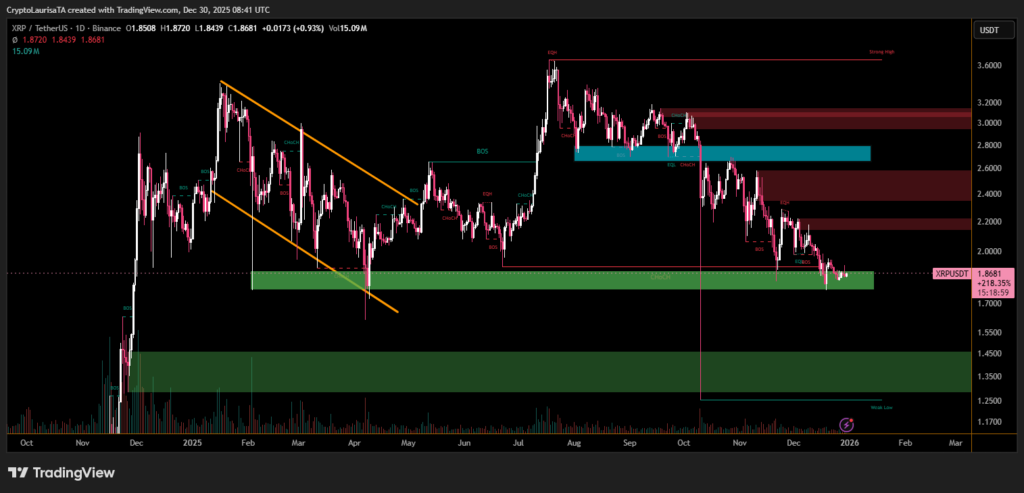Open the USDT currency dropdown
The width and height of the screenshot is (1024, 493).
[989, 30]
